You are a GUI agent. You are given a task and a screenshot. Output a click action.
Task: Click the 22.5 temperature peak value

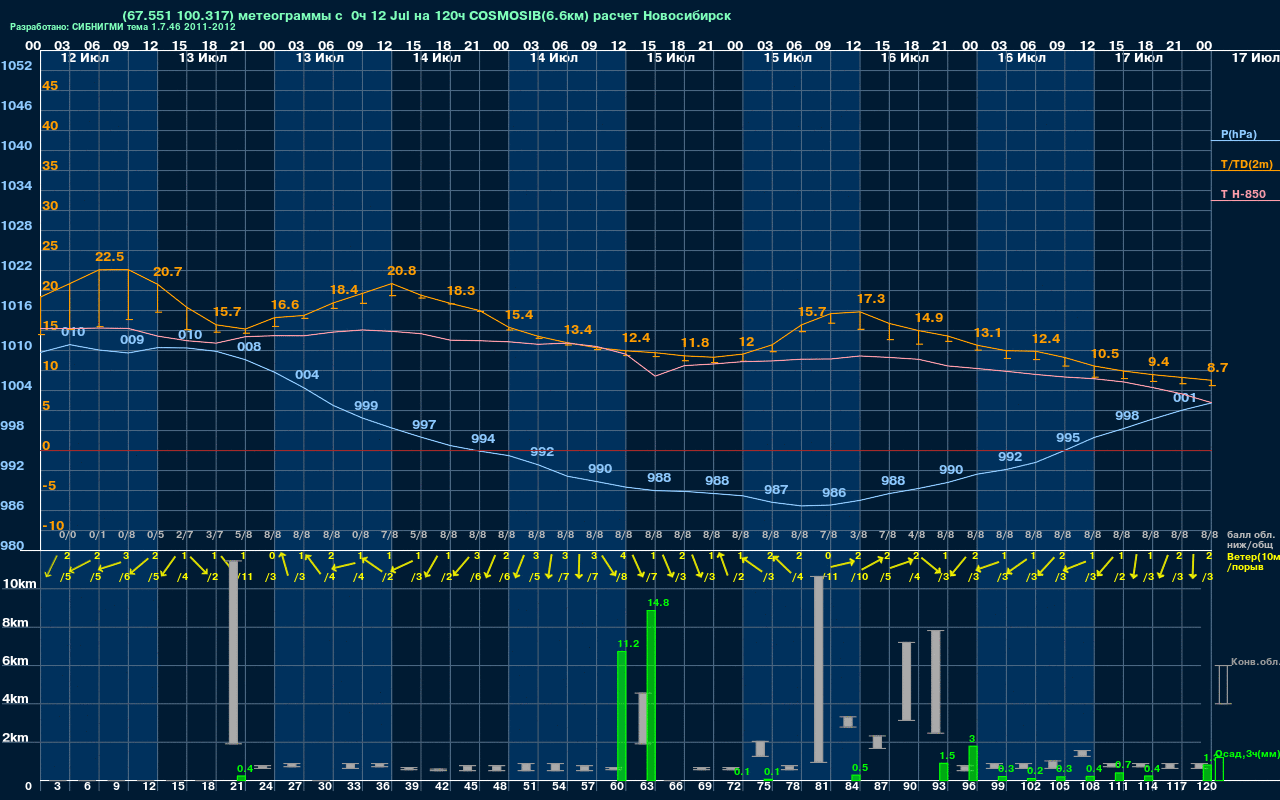[109, 257]
